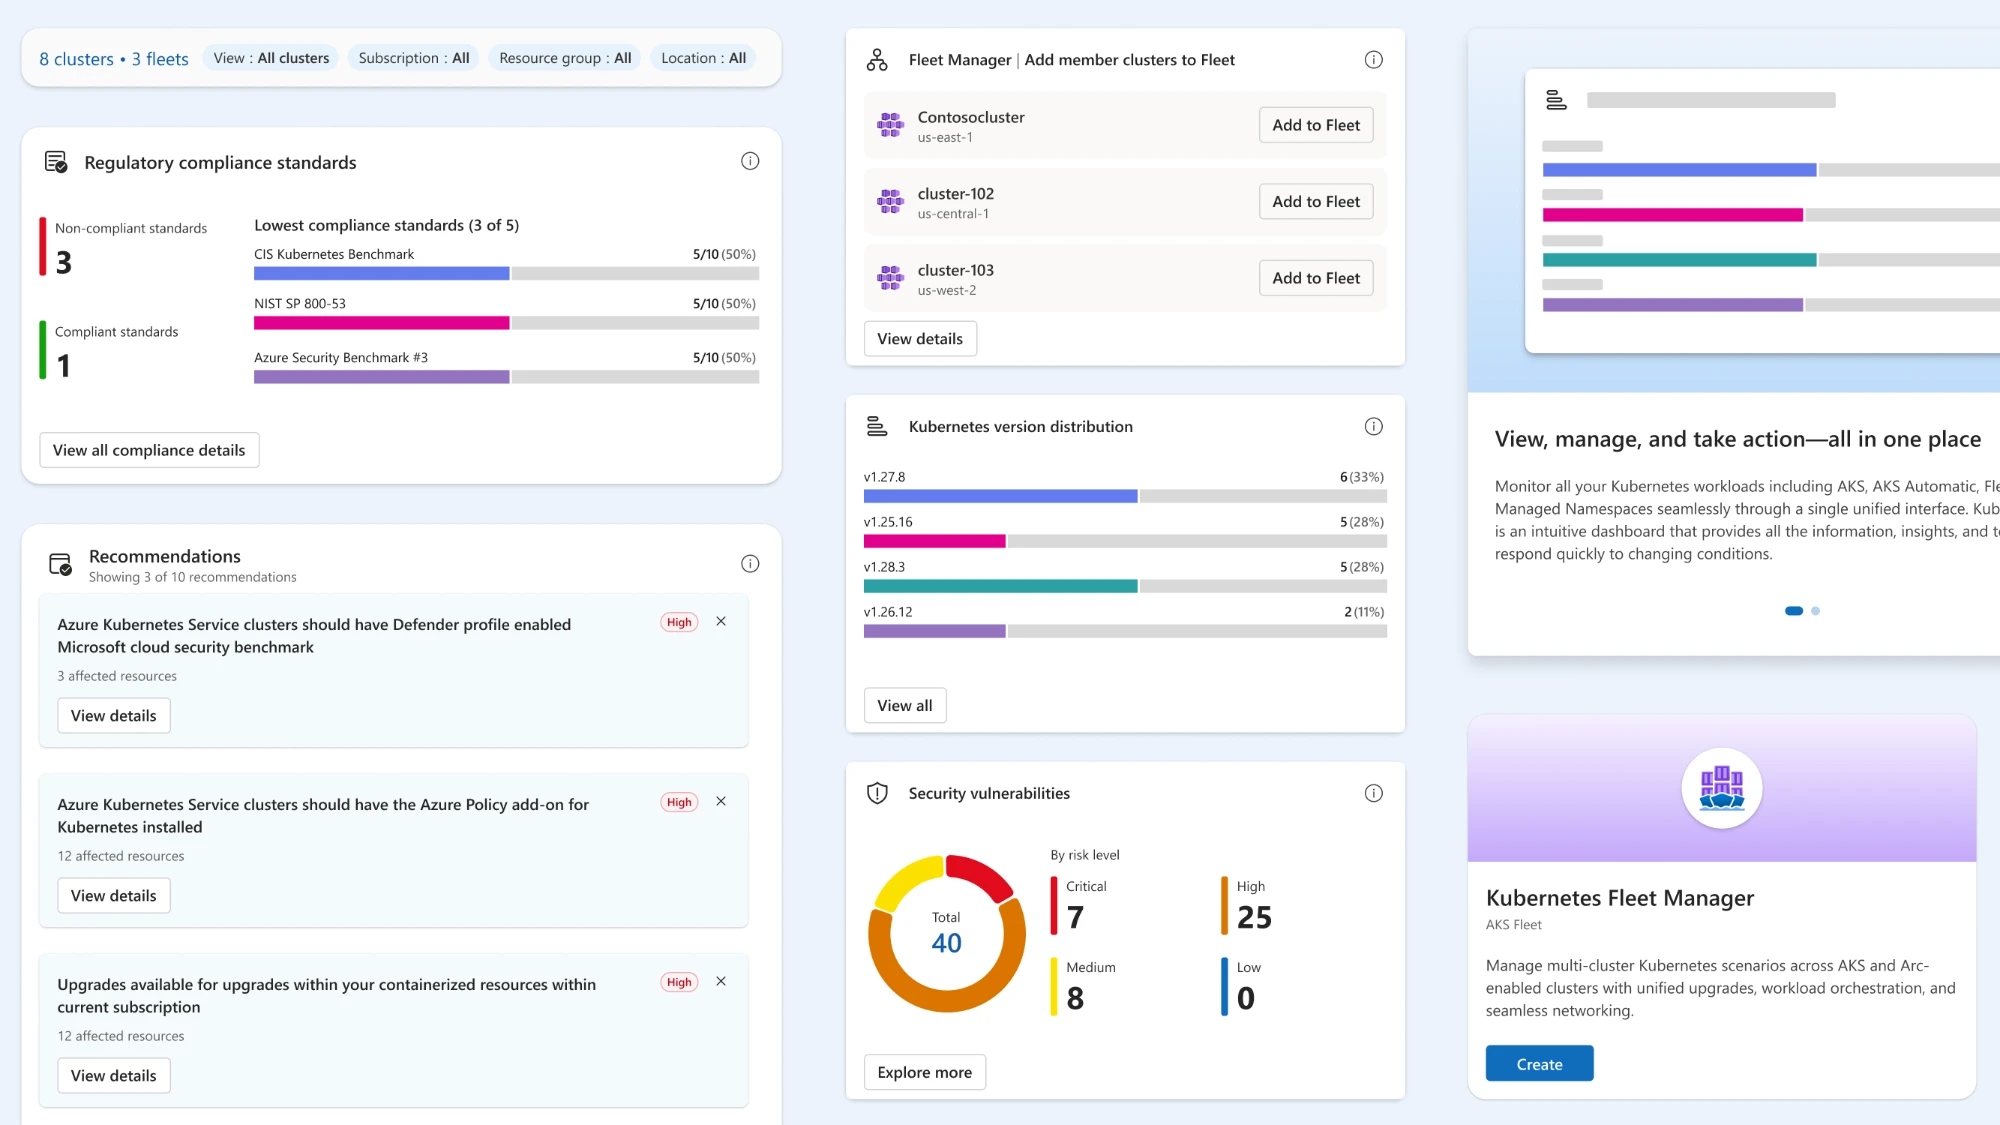This screenshot has width=2000, height=1125.
Task: View details for Defender profile recommendation
Action: (x=114, y=716)
